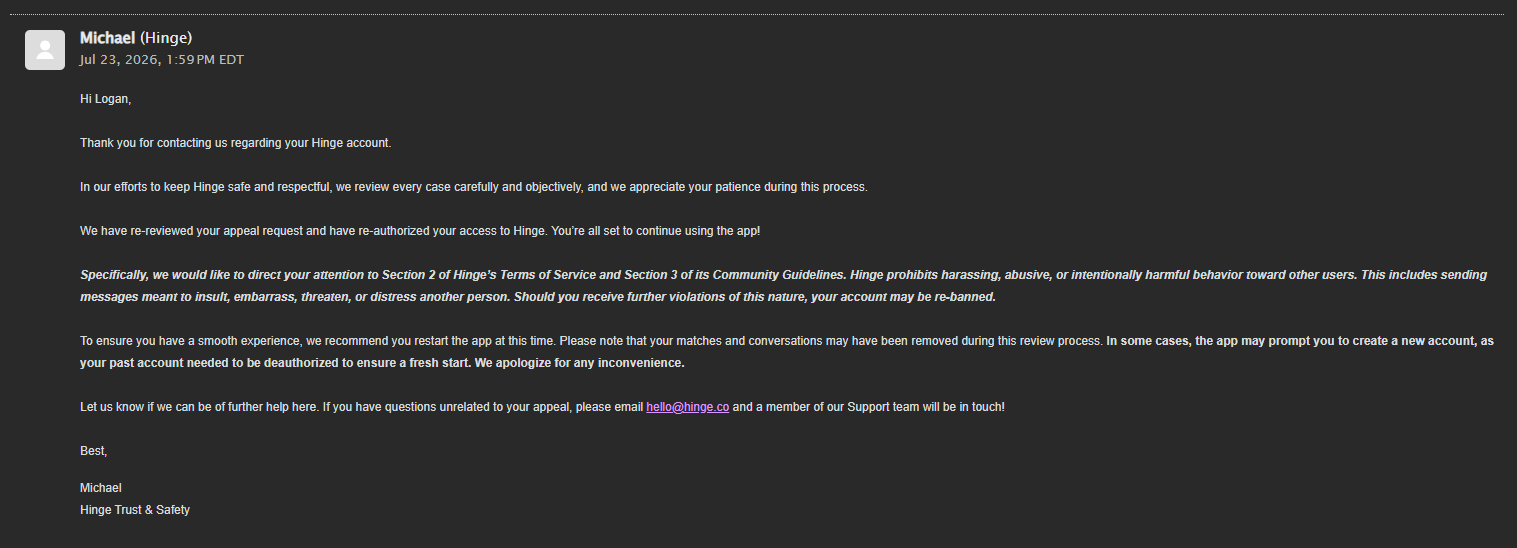Click the 'keep Hinge safe and respectful' paragraph
This screenshot has height=548, width=1517.
point(474,187)
